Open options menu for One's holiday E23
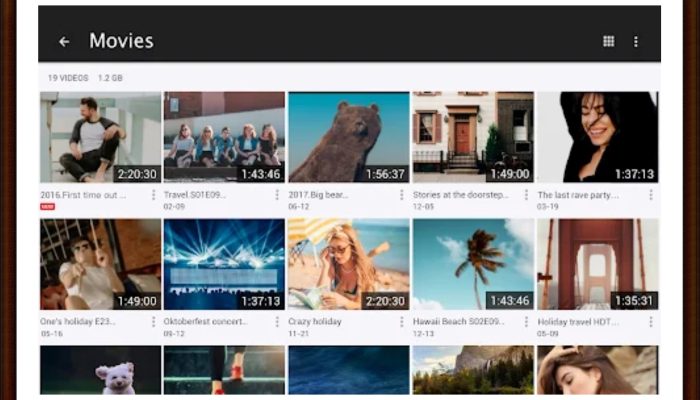This screenshot has width=700, height=400. [x=153, y=322]
